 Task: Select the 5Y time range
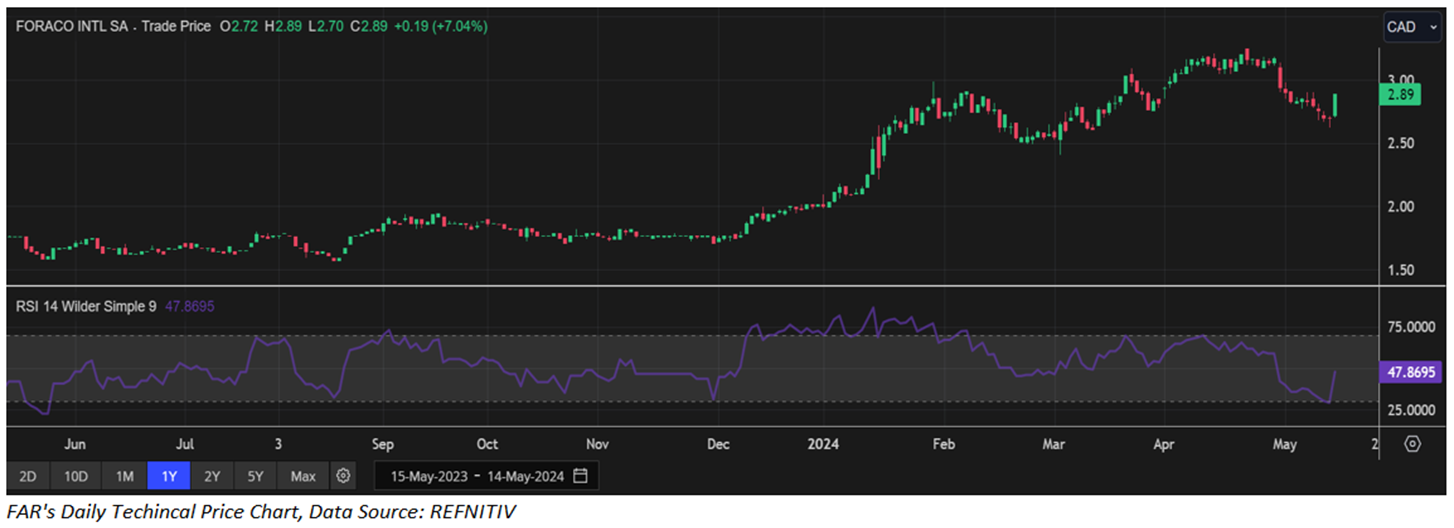(255, 475)
